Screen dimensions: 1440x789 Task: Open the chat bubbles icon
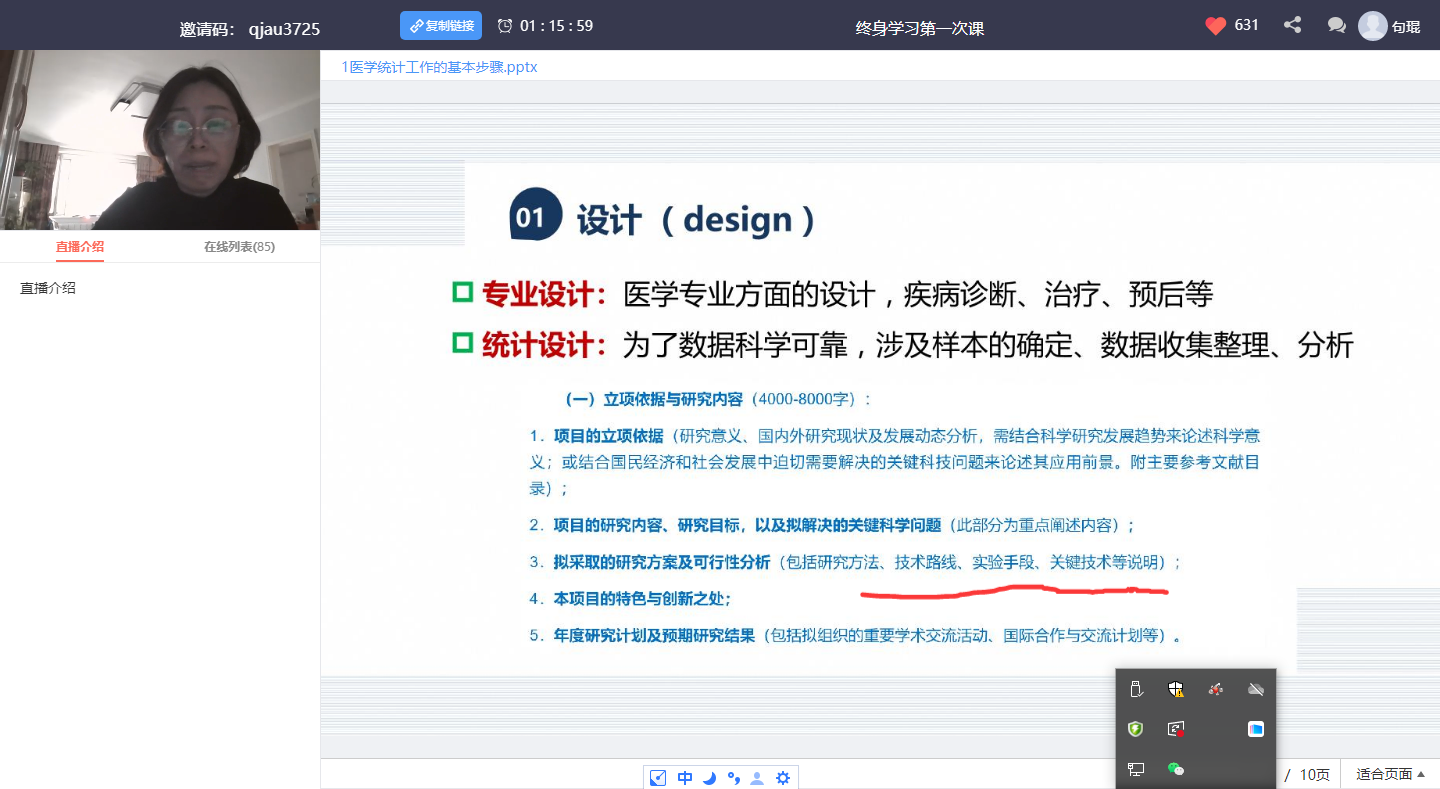coord(1336,26)
